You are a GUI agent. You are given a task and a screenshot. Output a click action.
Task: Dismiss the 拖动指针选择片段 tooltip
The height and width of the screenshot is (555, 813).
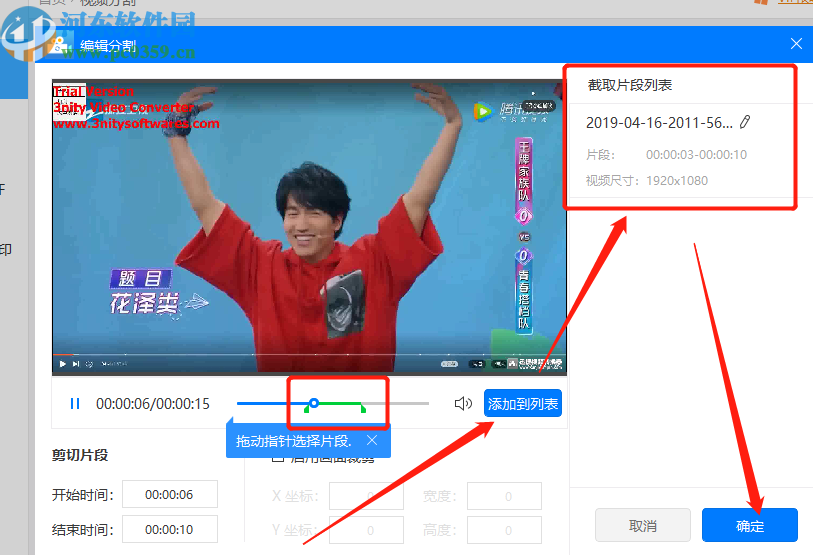pos(372,440)
